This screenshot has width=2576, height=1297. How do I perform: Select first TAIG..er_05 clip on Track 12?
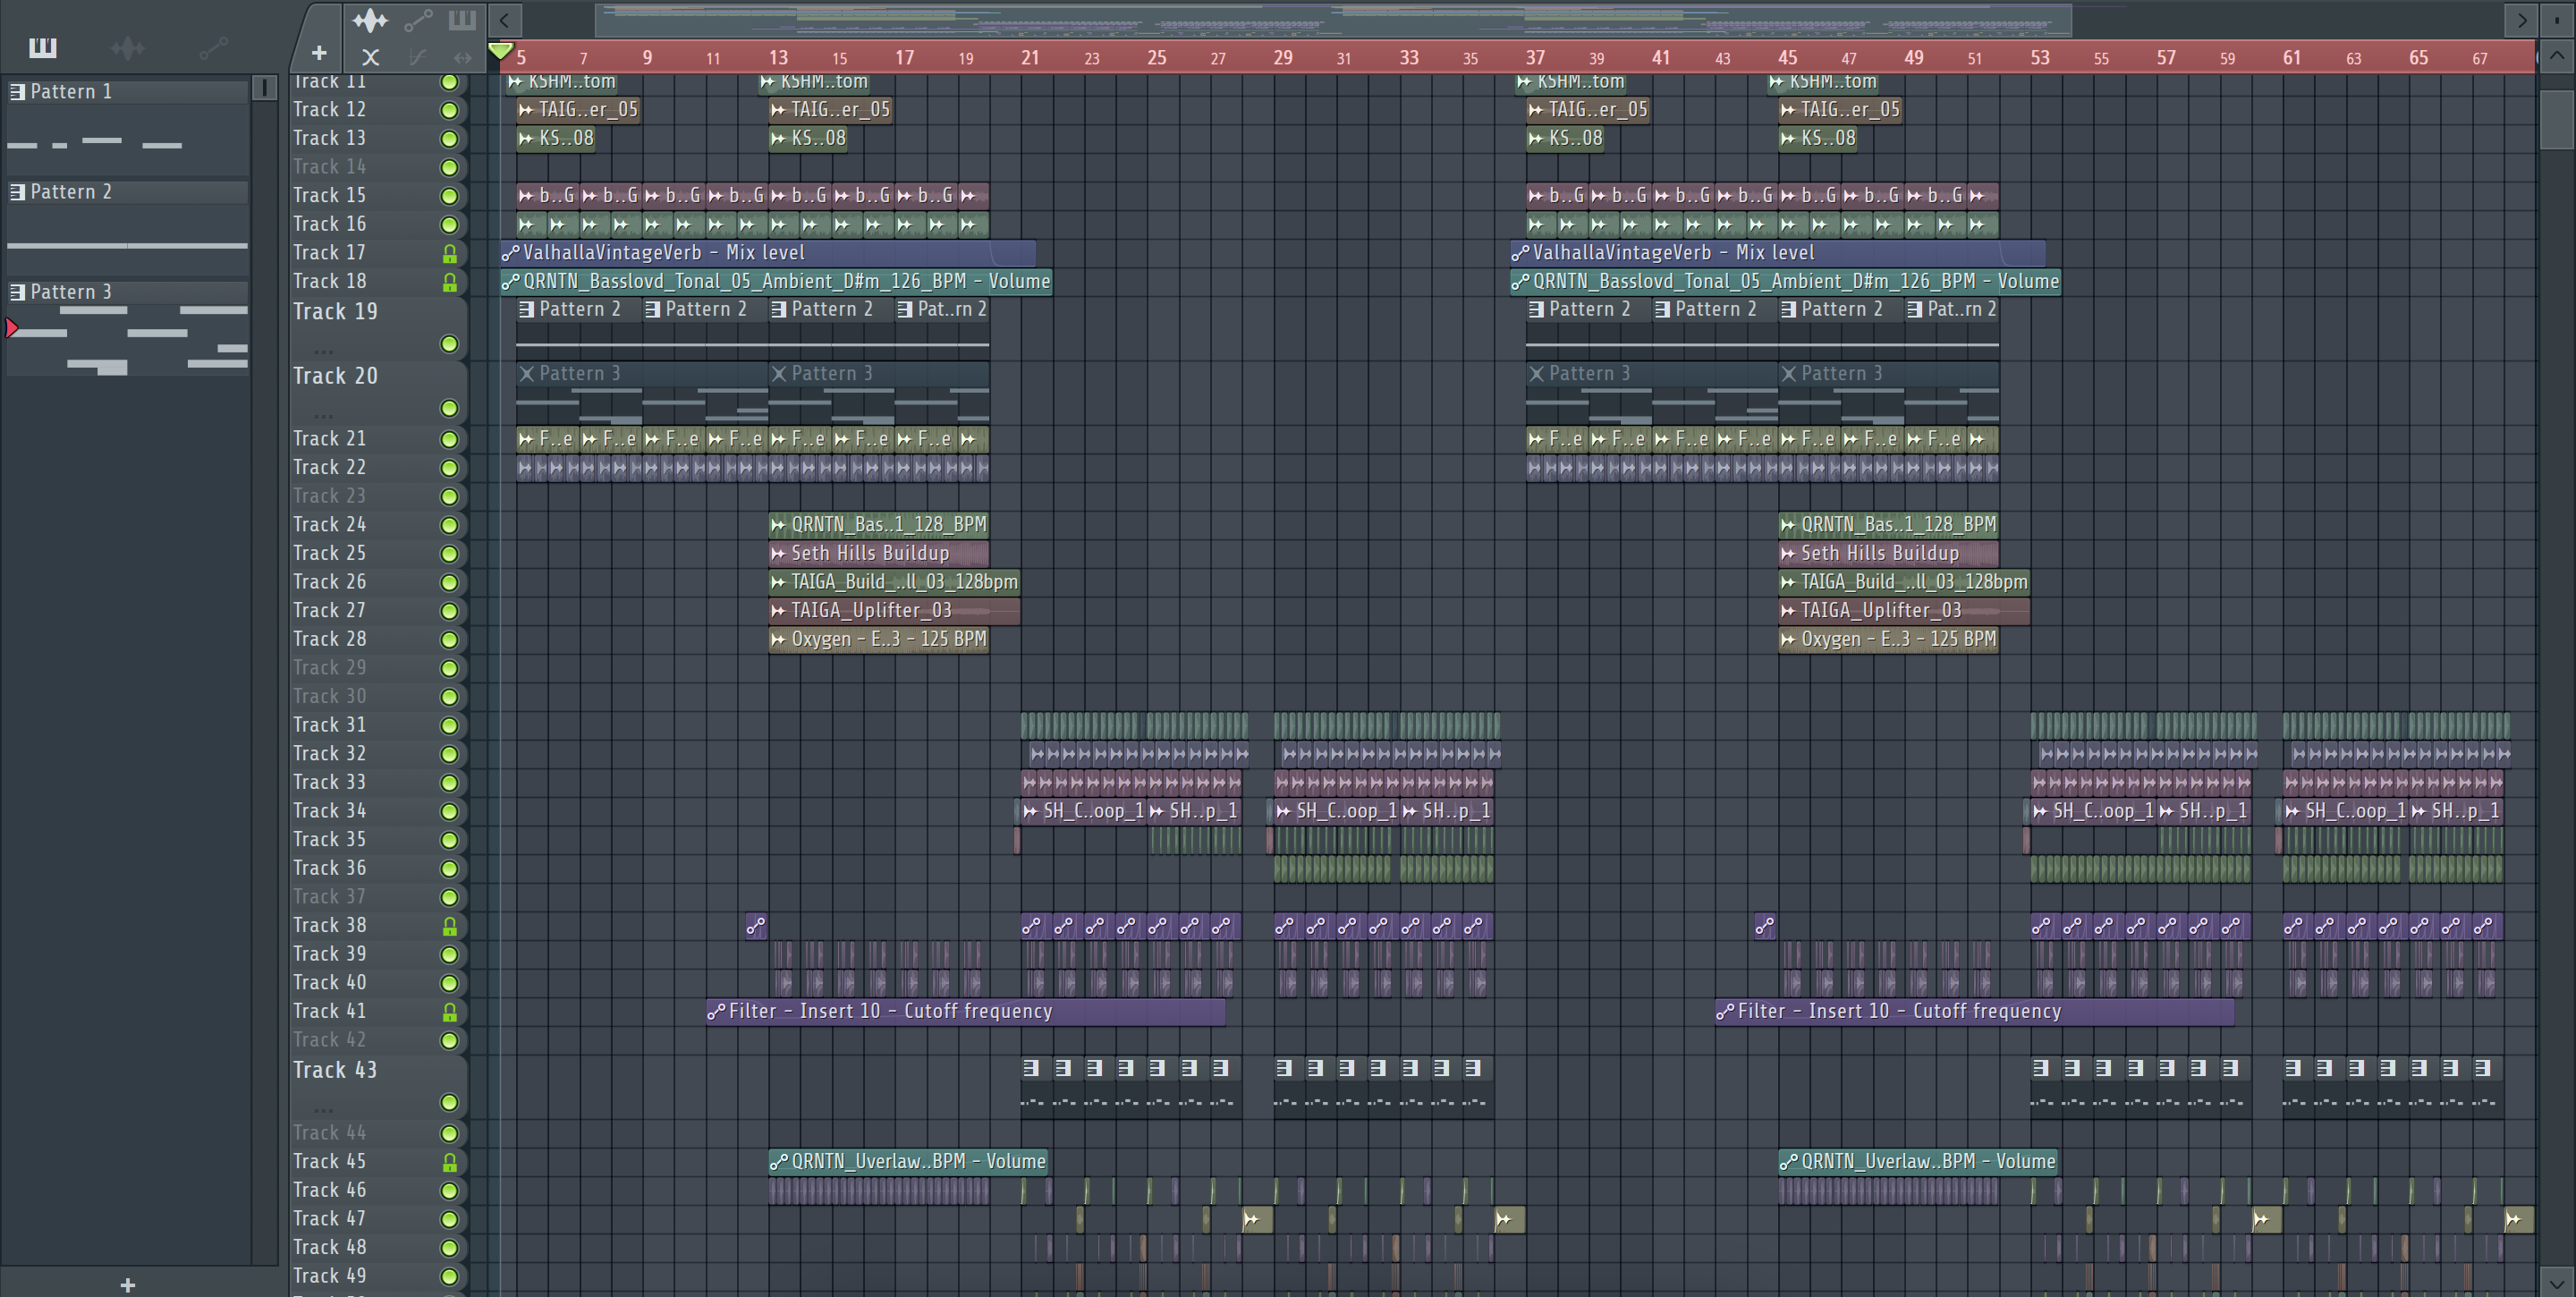[578, 109]
